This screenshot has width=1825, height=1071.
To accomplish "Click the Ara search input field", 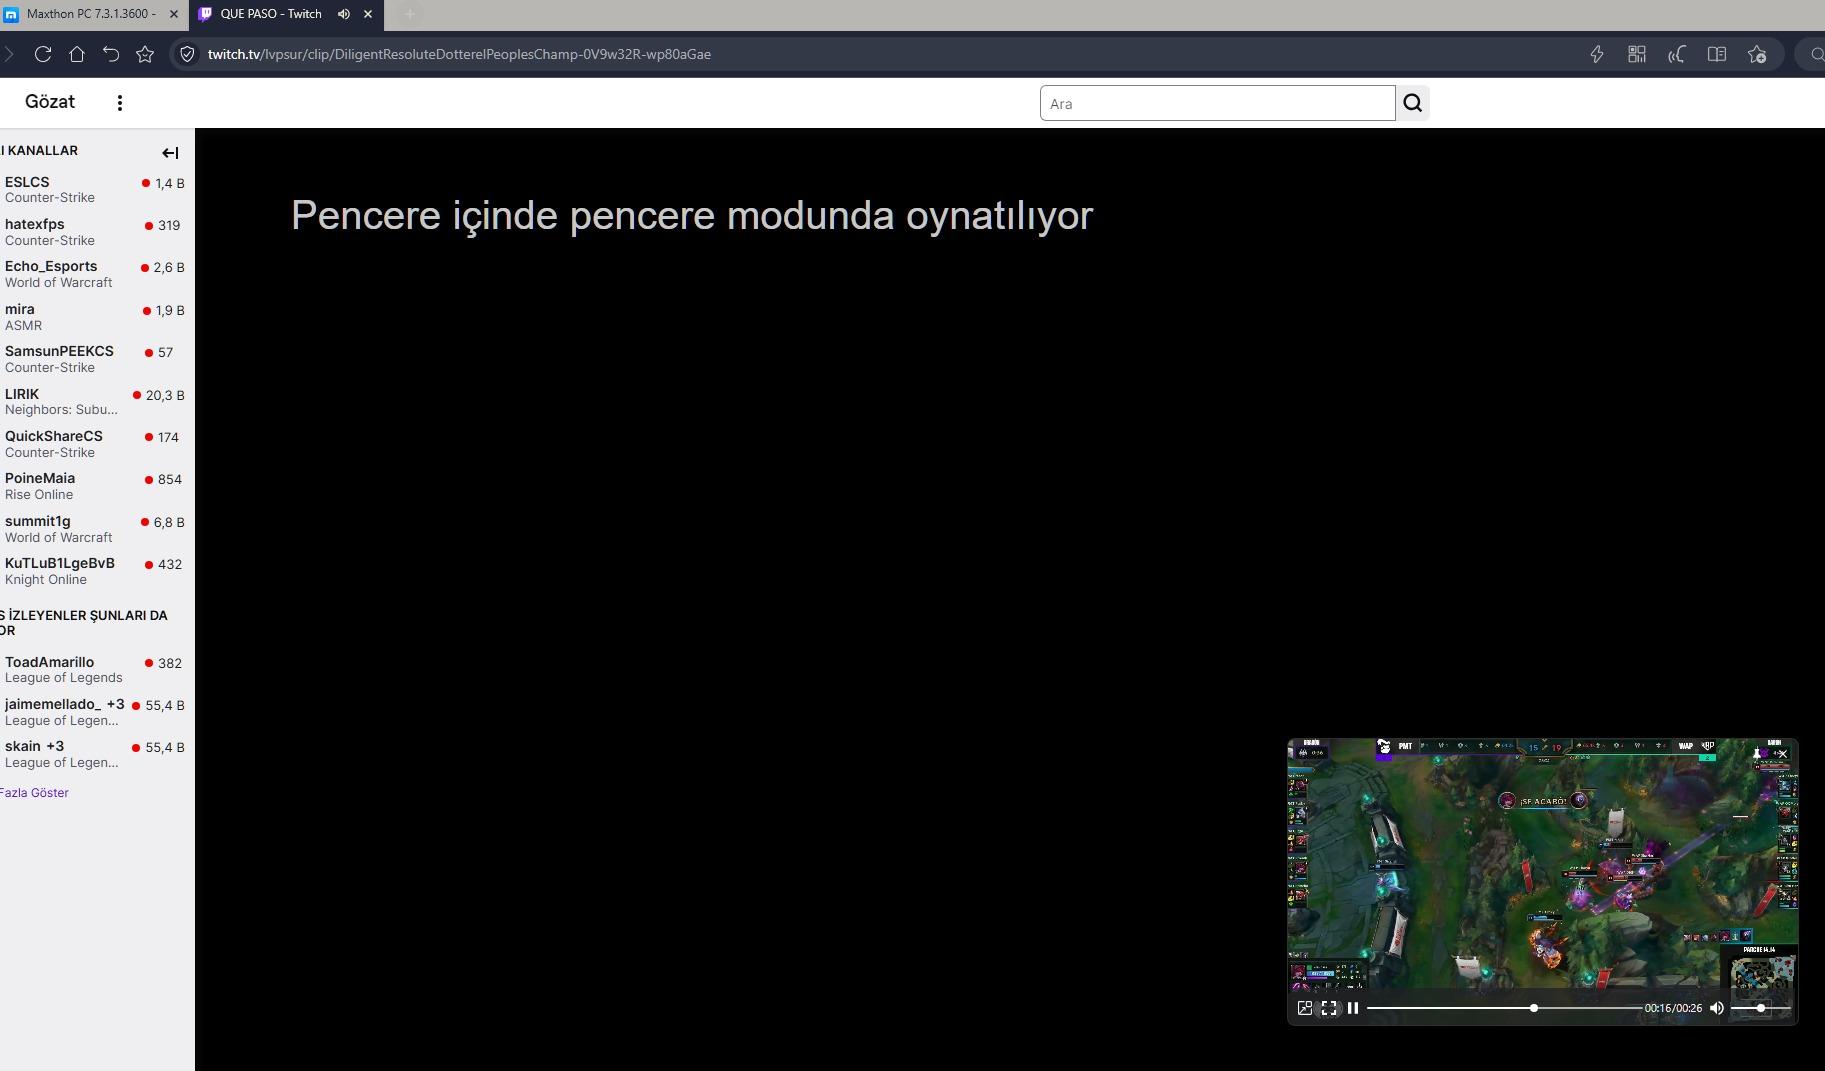I will (x=1217, y=103).
